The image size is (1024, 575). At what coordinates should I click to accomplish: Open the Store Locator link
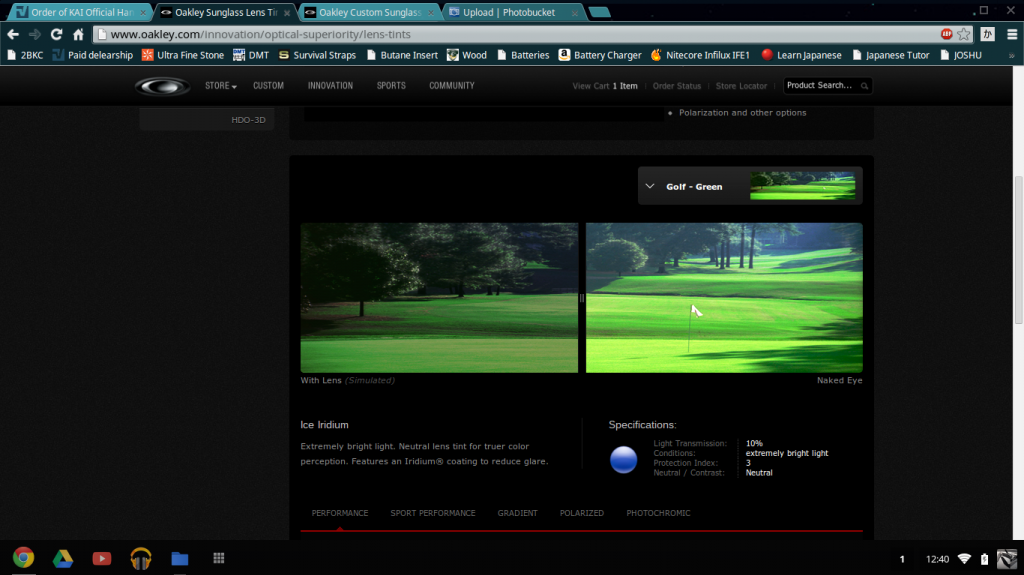(741, 86)
